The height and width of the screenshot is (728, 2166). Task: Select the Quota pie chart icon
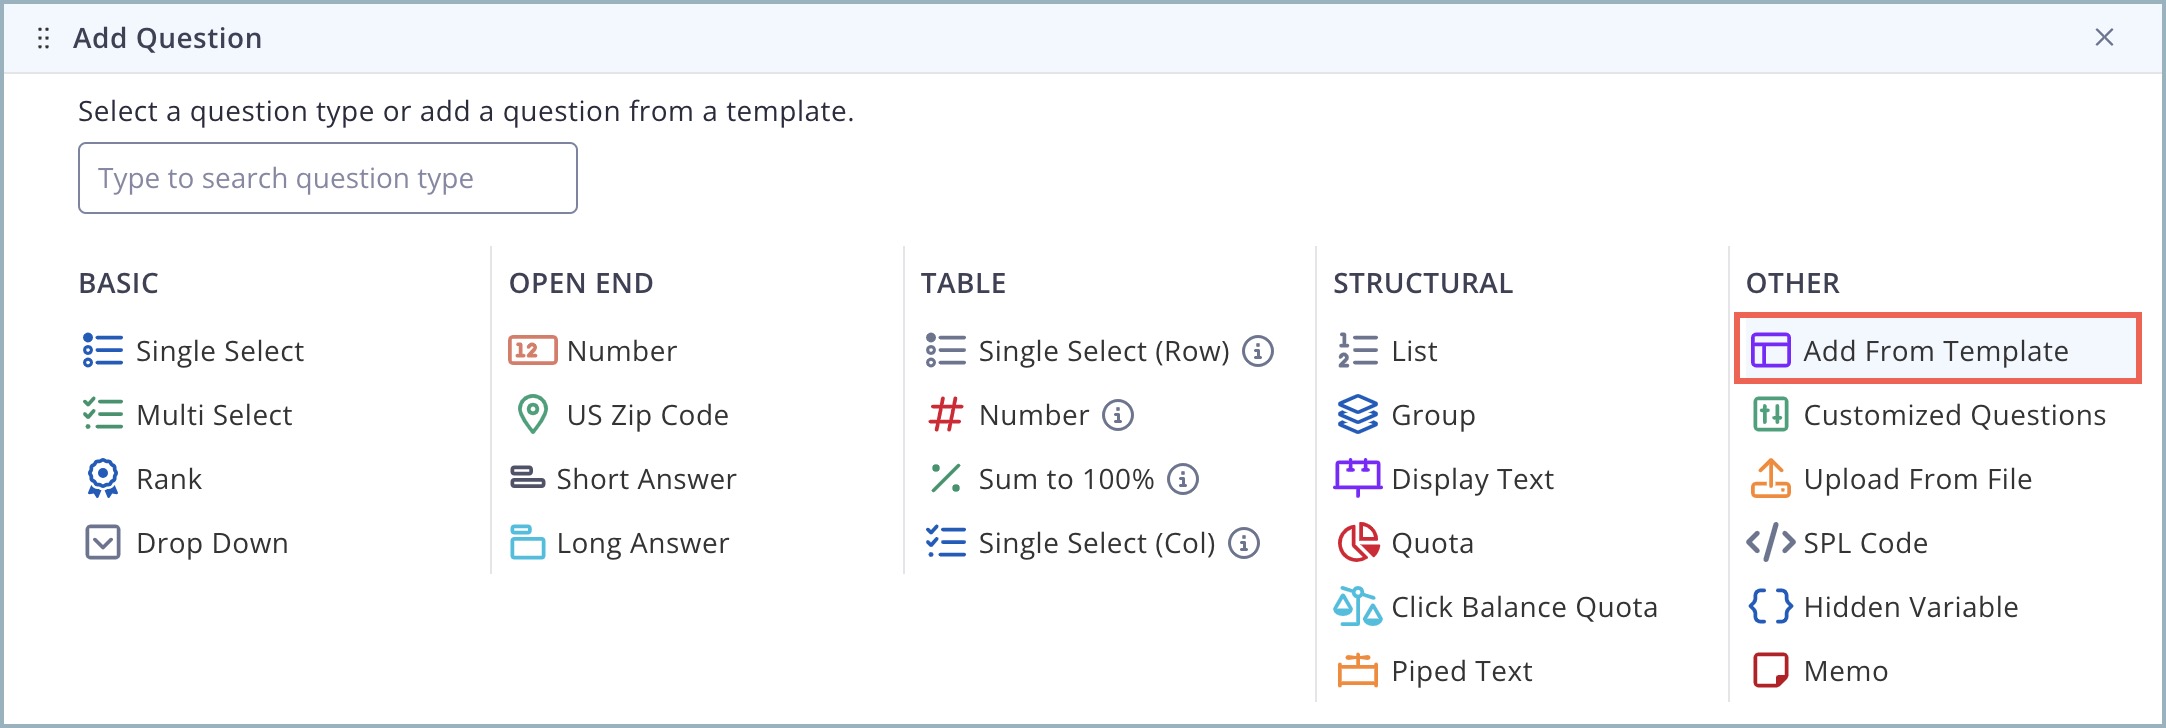tap(1358, 543)
